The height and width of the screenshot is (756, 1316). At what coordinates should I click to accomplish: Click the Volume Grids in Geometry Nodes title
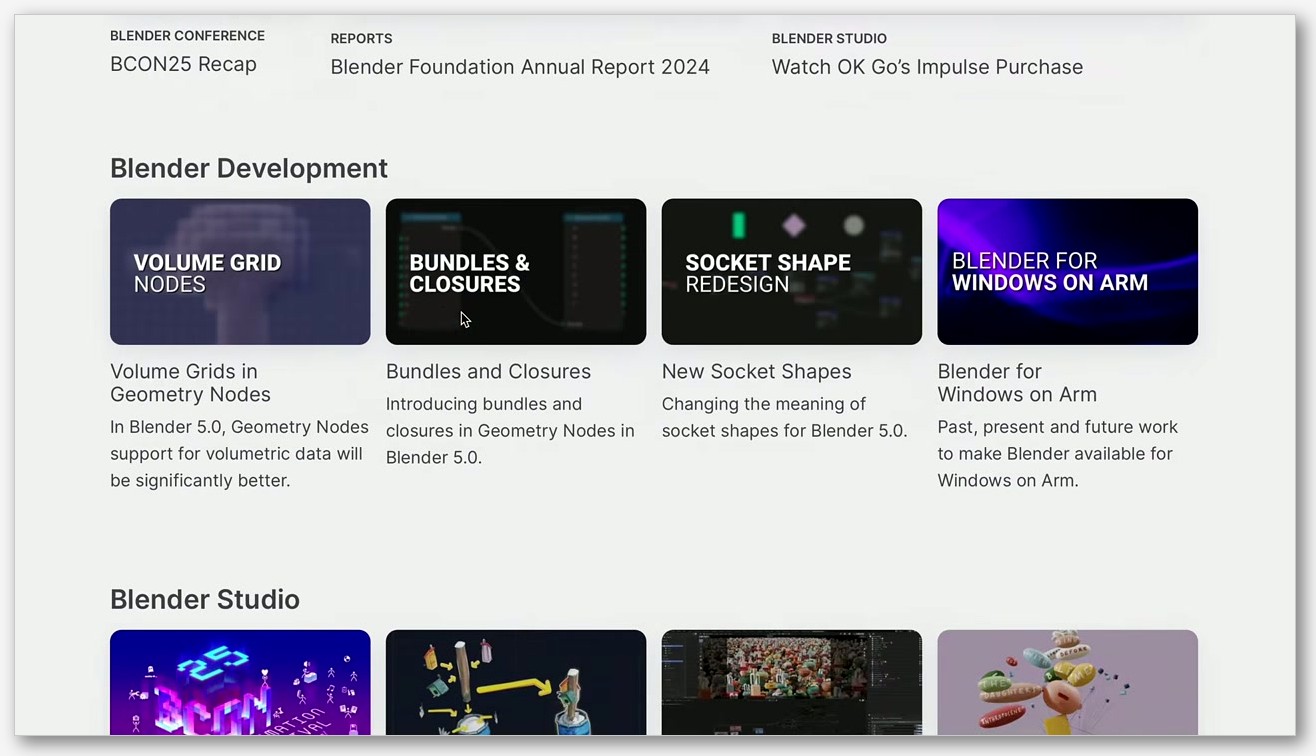pyautogui.click(x=190, y=383)
